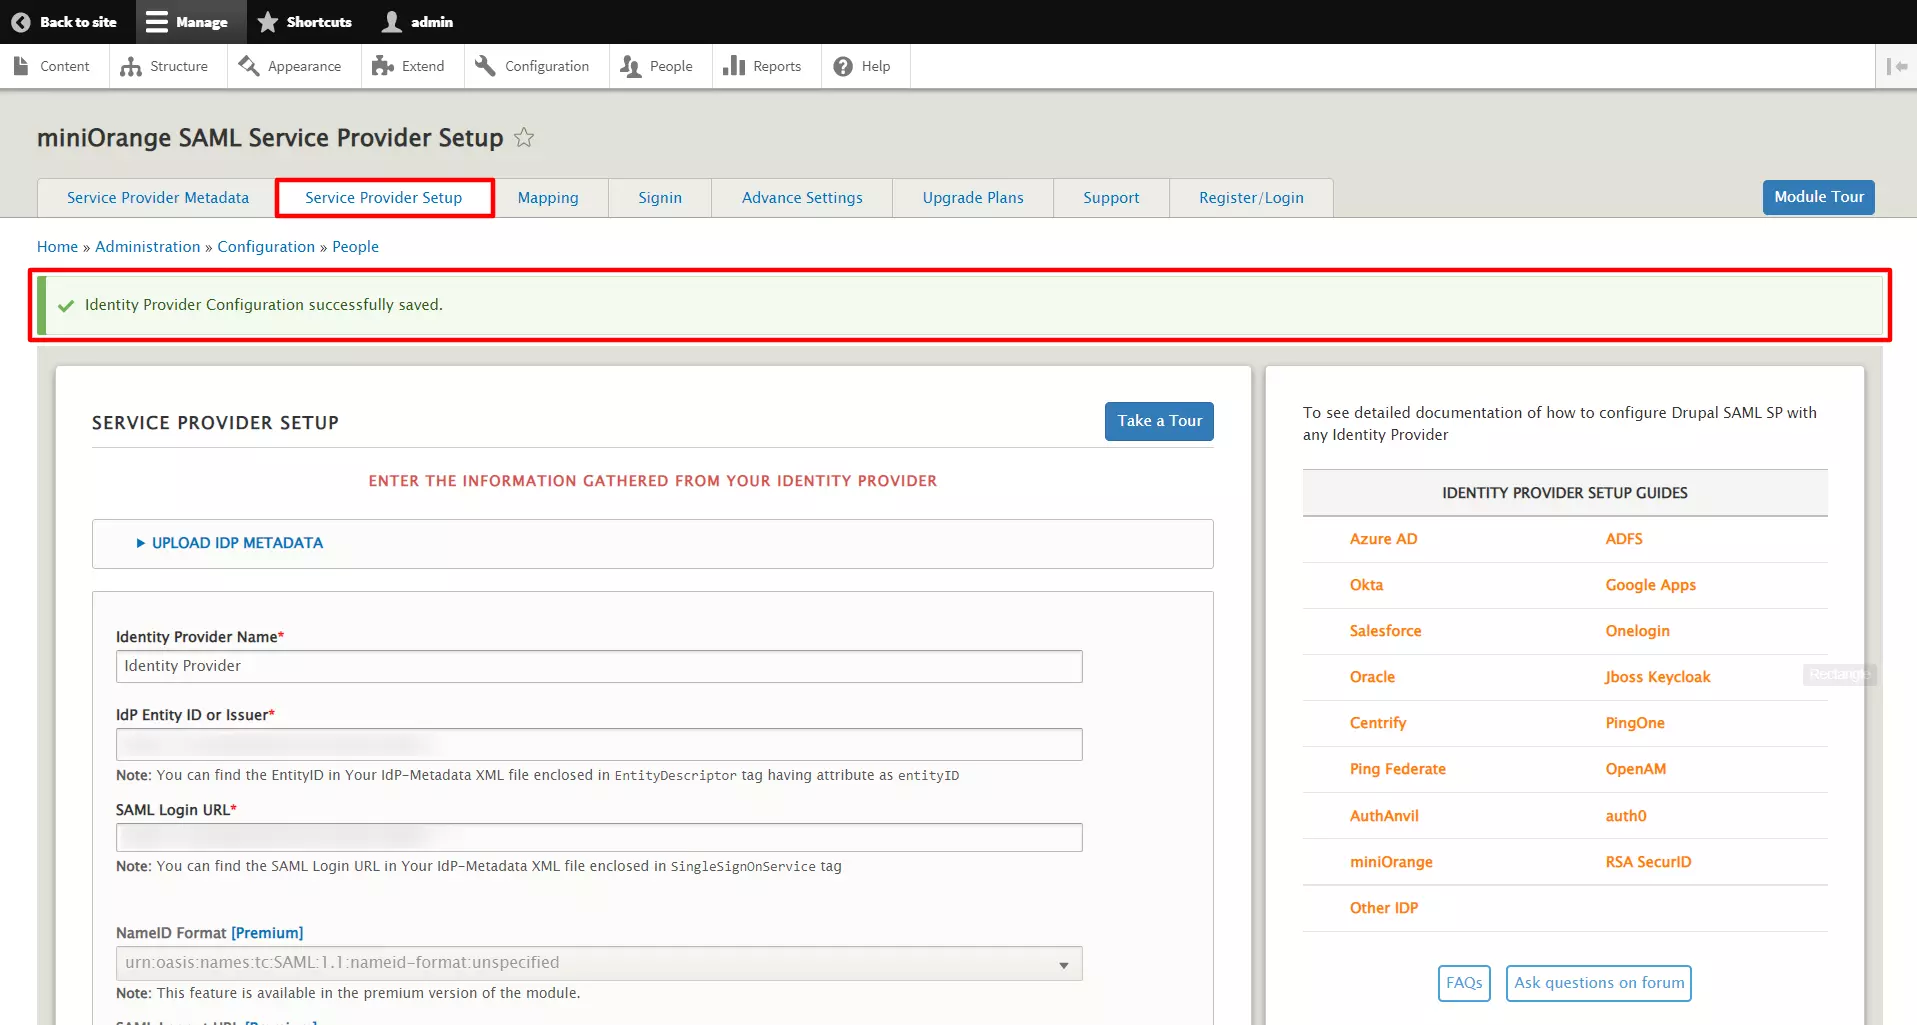Click the Identity Provider Name field
Viewport: 1917px width, 1025px height.
click(599, 667)
